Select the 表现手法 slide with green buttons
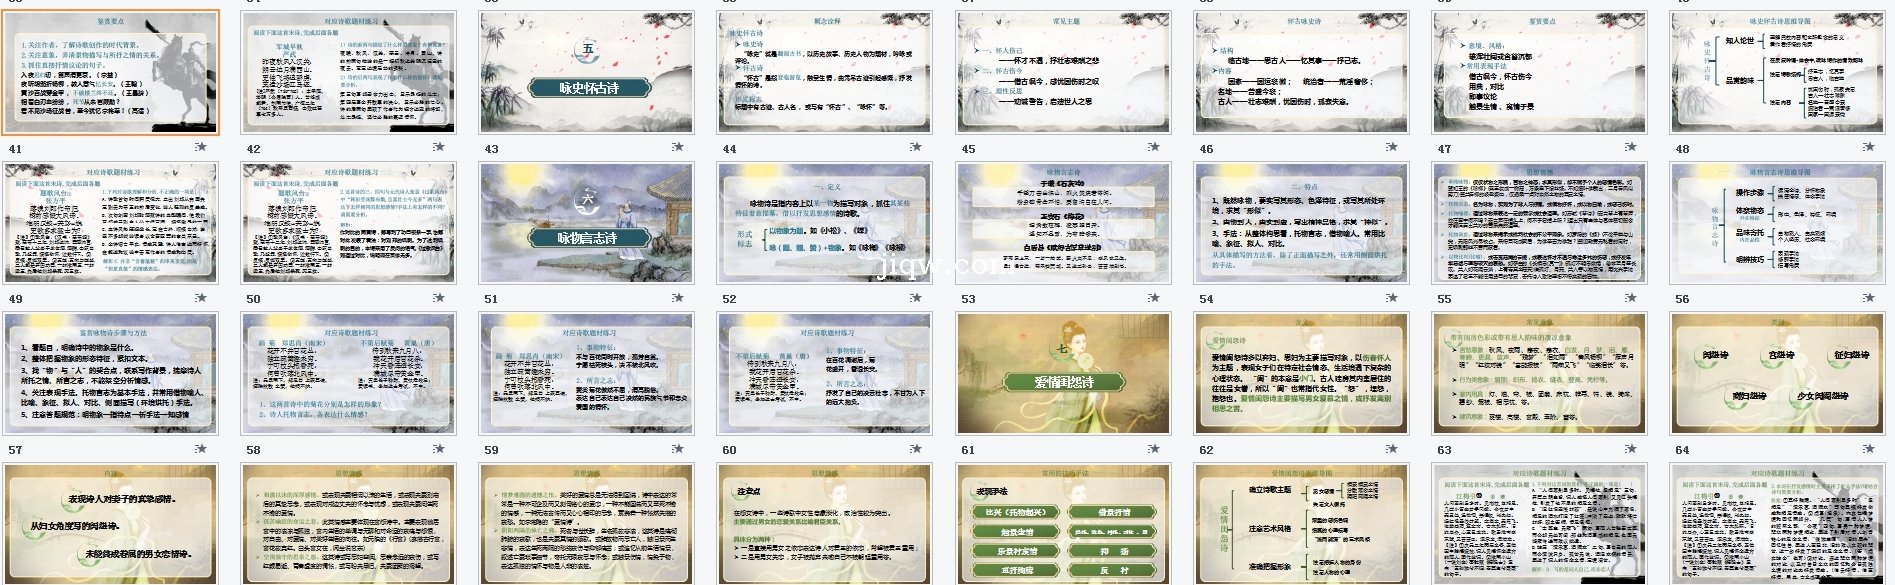This screenshot has height=585, width=1895. (x=1063, y=524)
